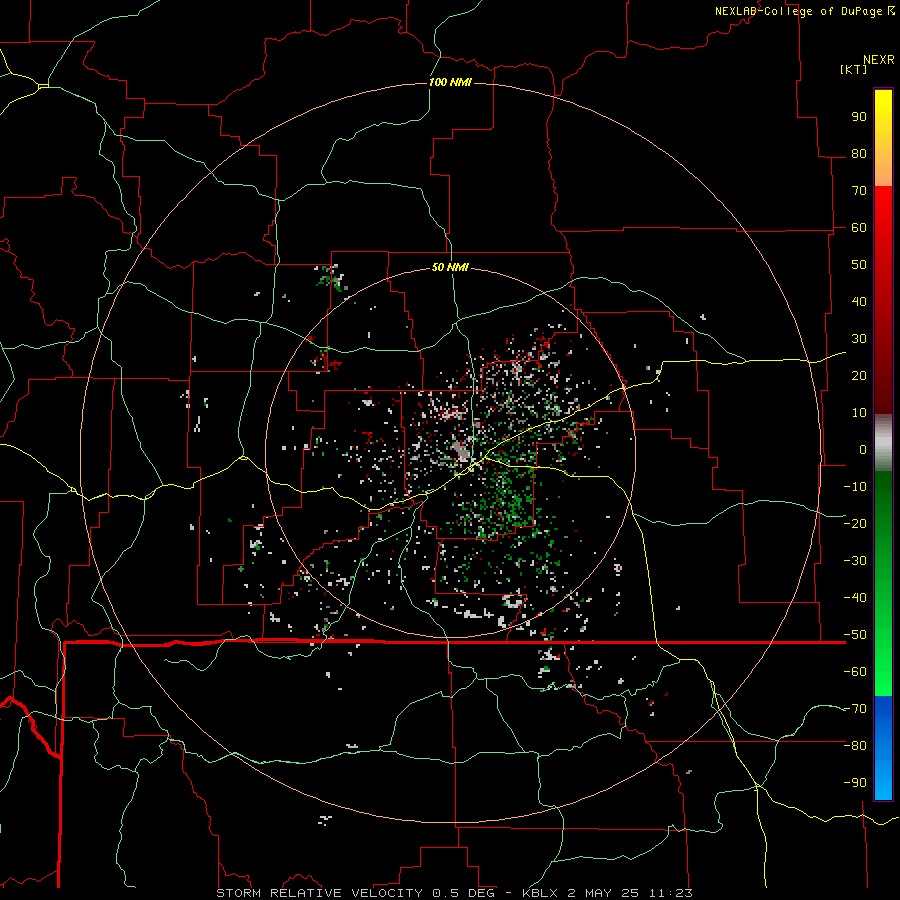Click the -50 tick label

tap(855, 635)
